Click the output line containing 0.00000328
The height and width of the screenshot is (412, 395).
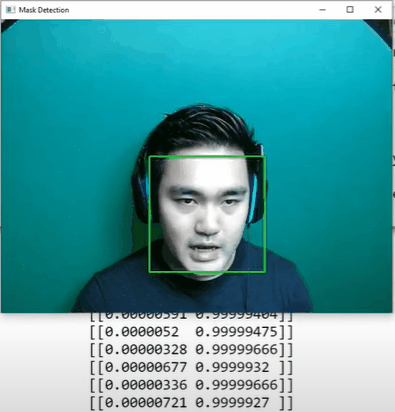(x=191, y=349)
